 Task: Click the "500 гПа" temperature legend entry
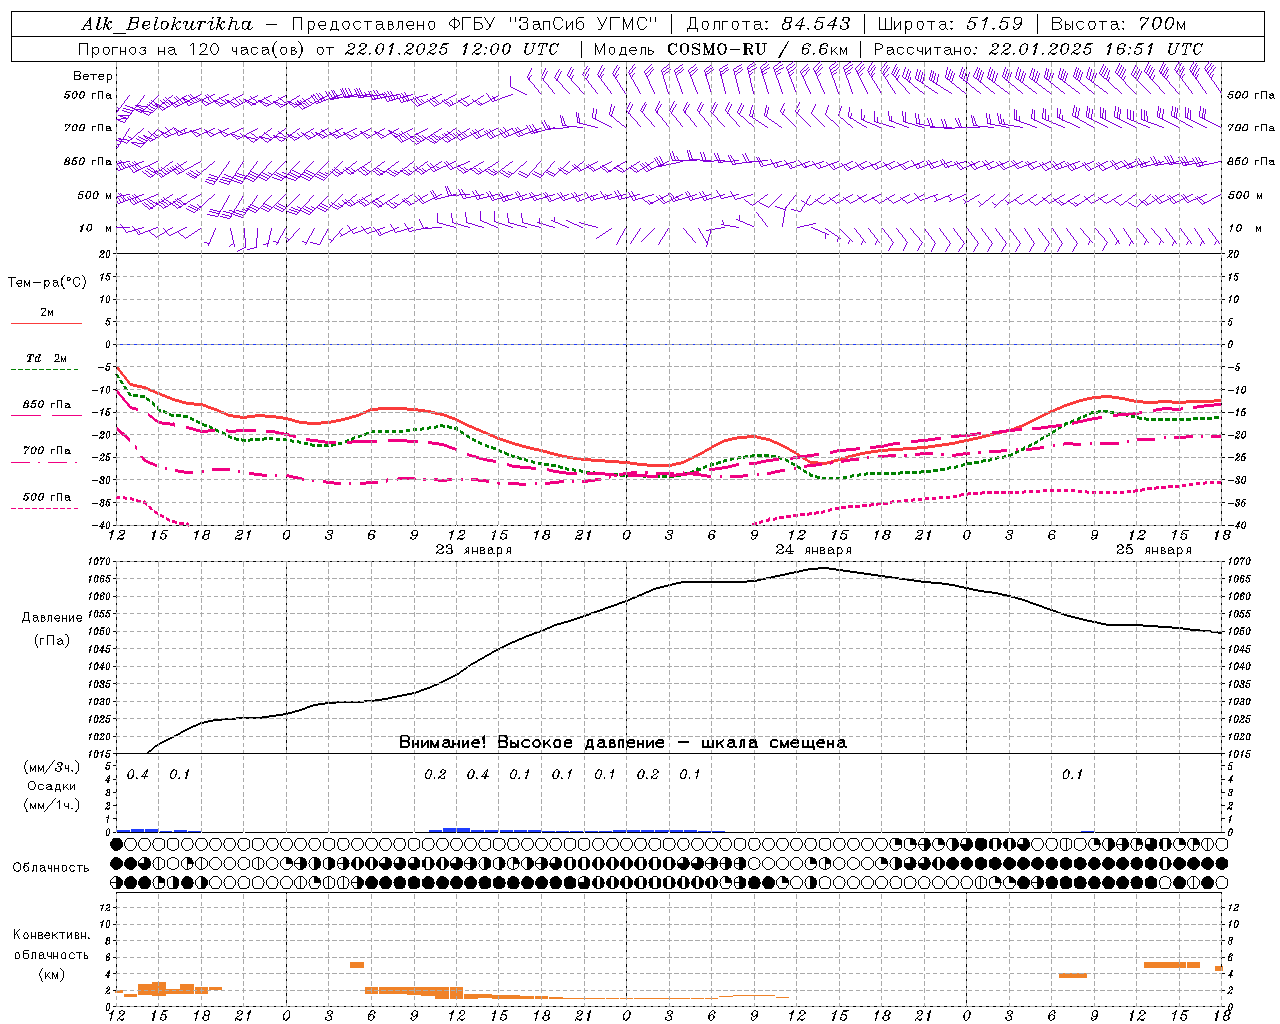tap(47, 497)
